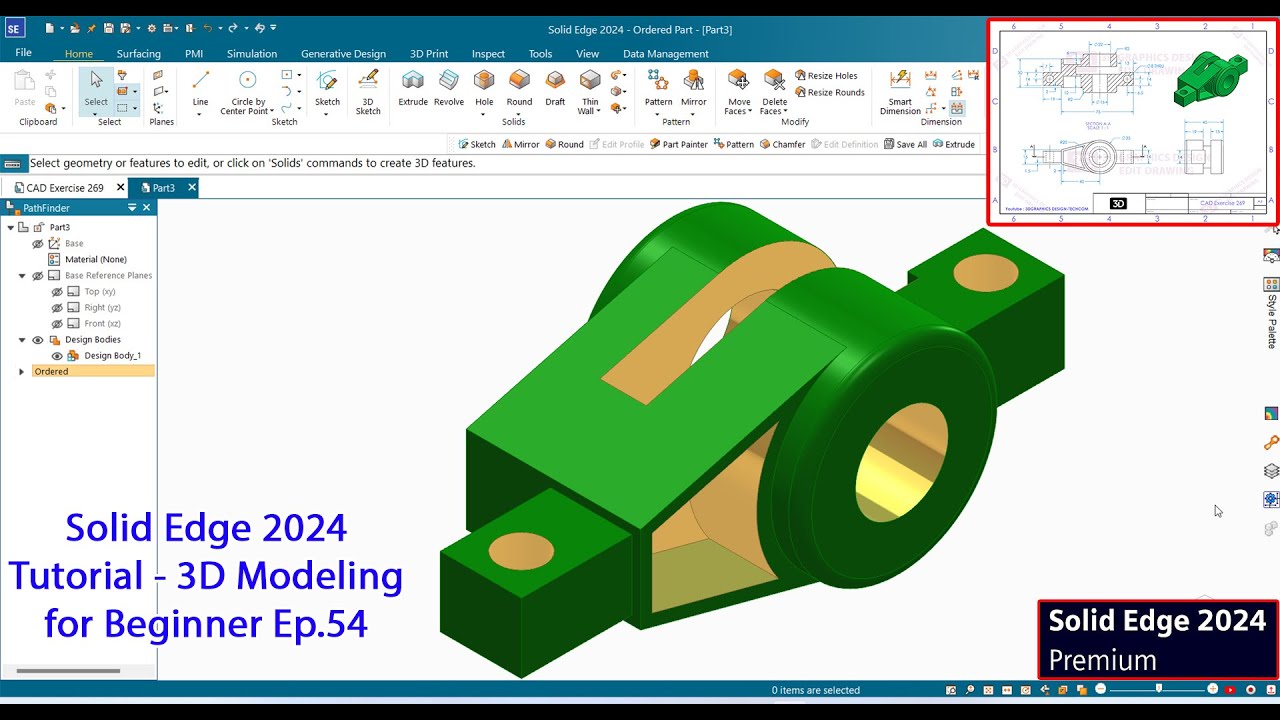Show the Front (xz) plane

[57, 323]
